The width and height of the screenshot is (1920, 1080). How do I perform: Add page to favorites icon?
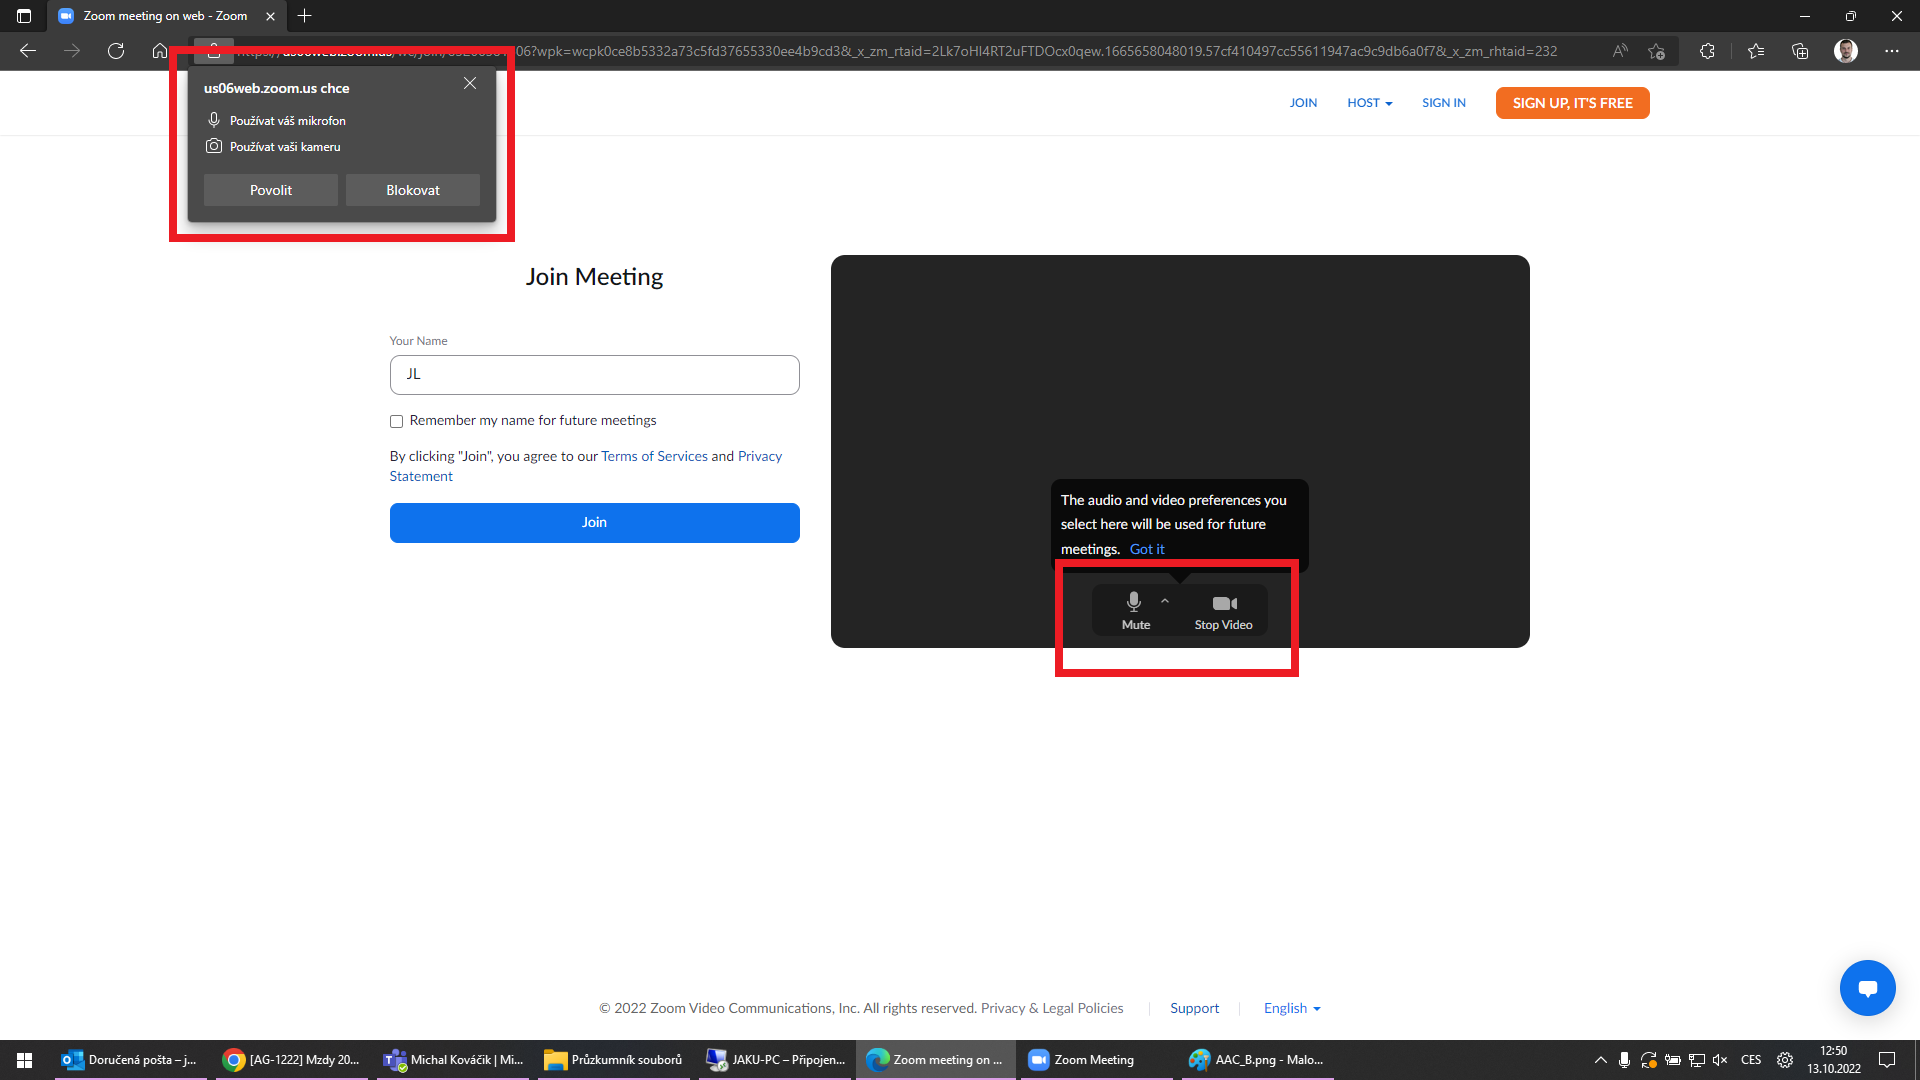(1657, 51)
